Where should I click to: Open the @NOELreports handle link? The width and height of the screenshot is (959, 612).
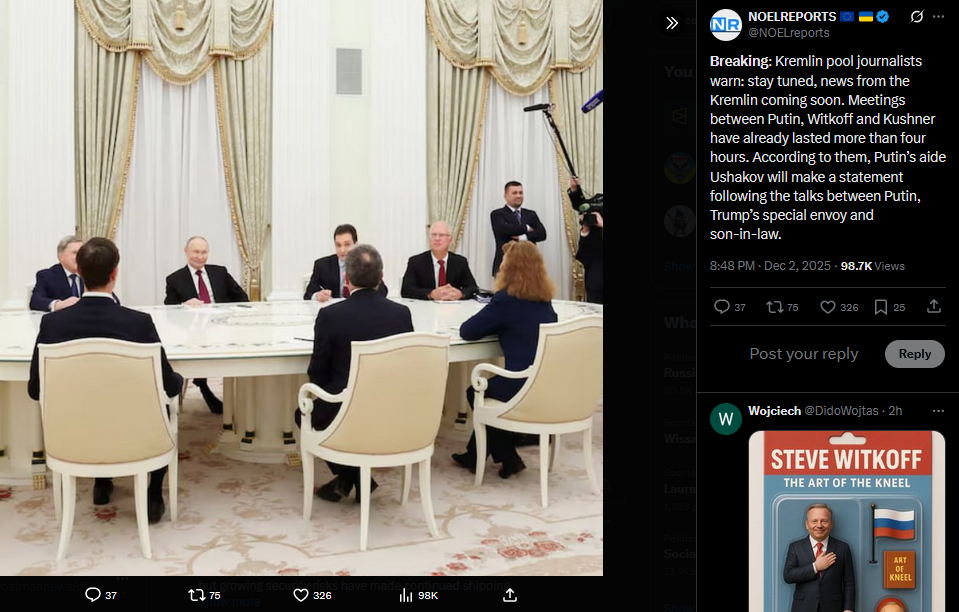789,32
